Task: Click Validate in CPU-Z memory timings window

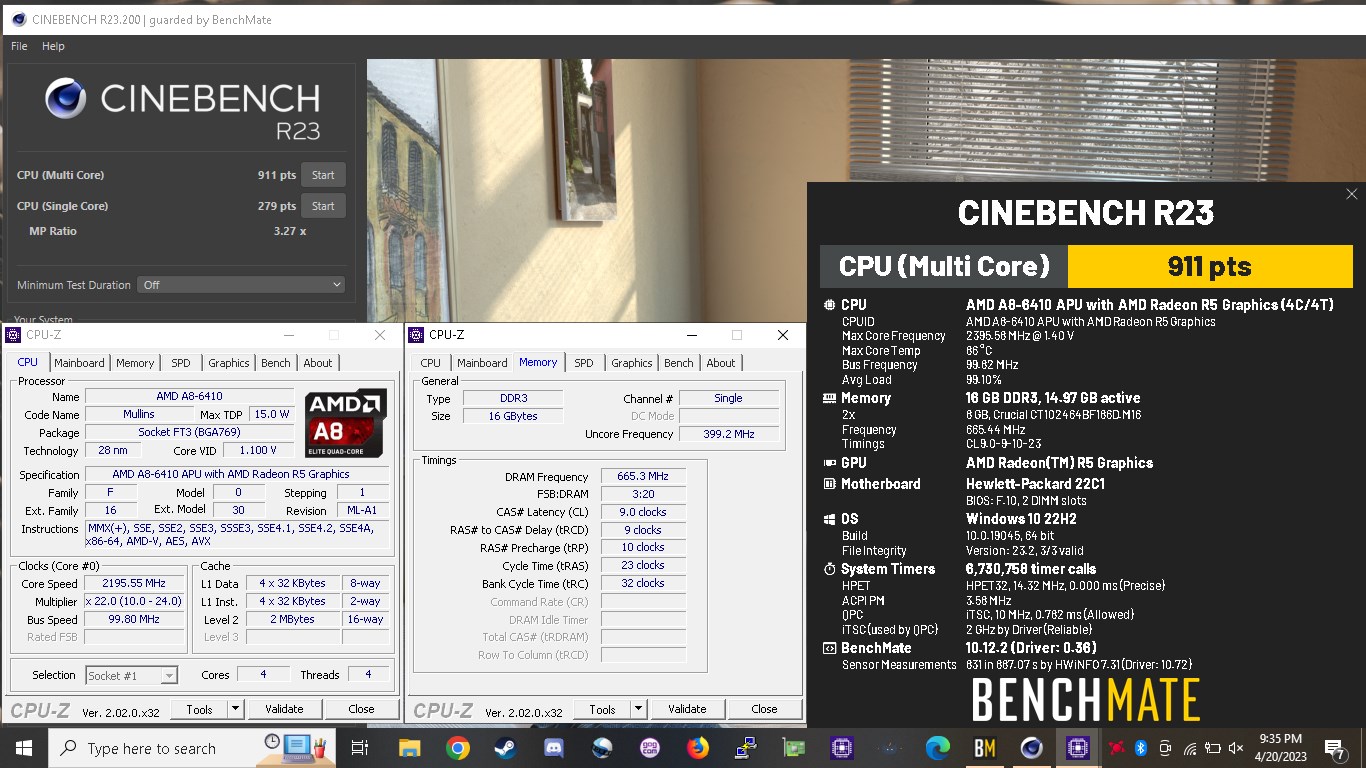Action: click(x=687, y=709)
